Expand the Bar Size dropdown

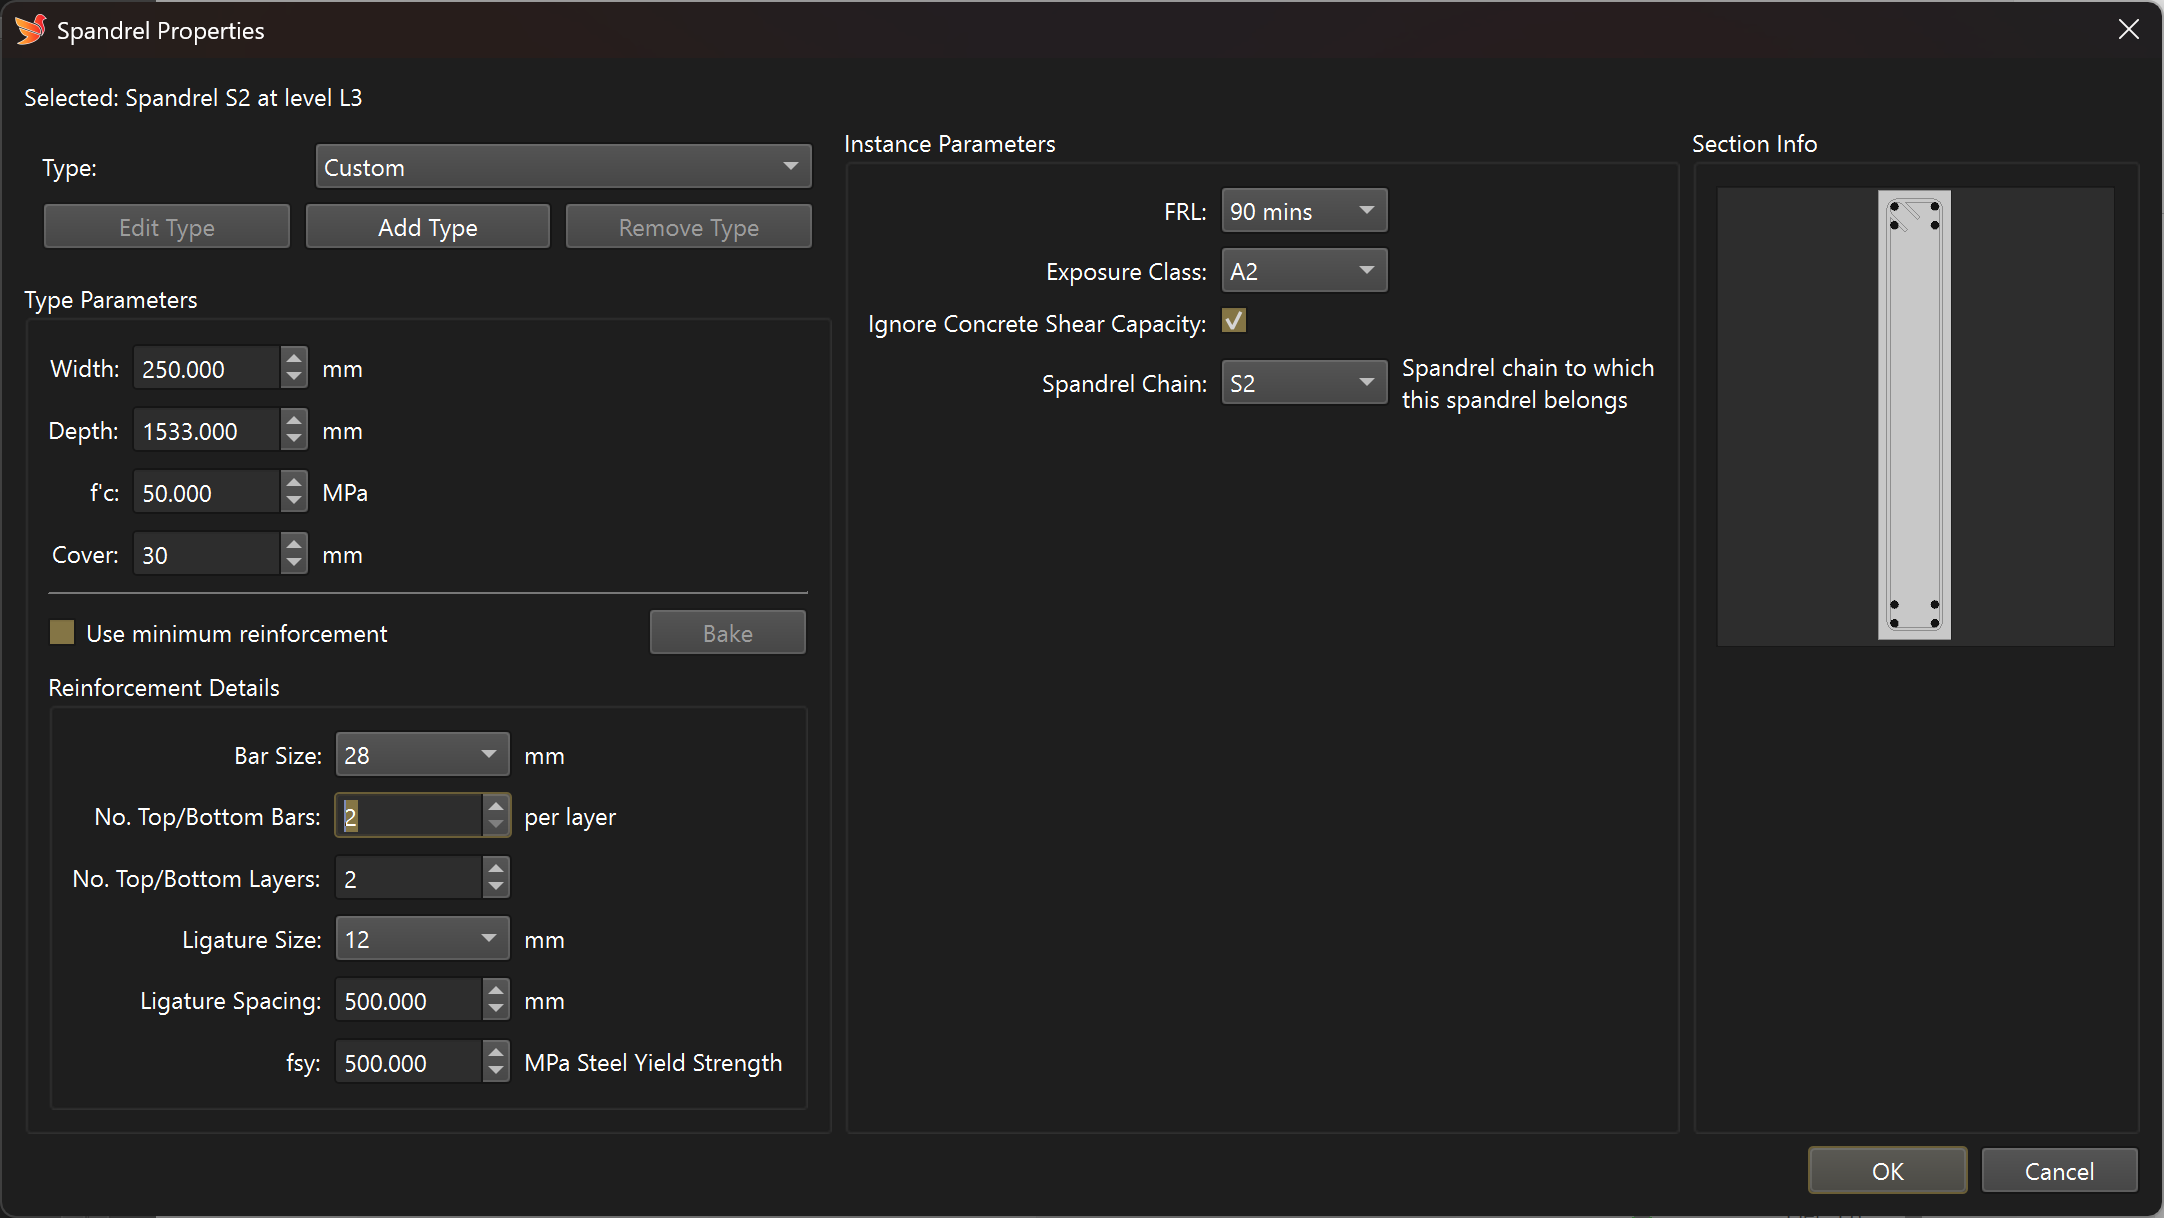pos(422,755)
